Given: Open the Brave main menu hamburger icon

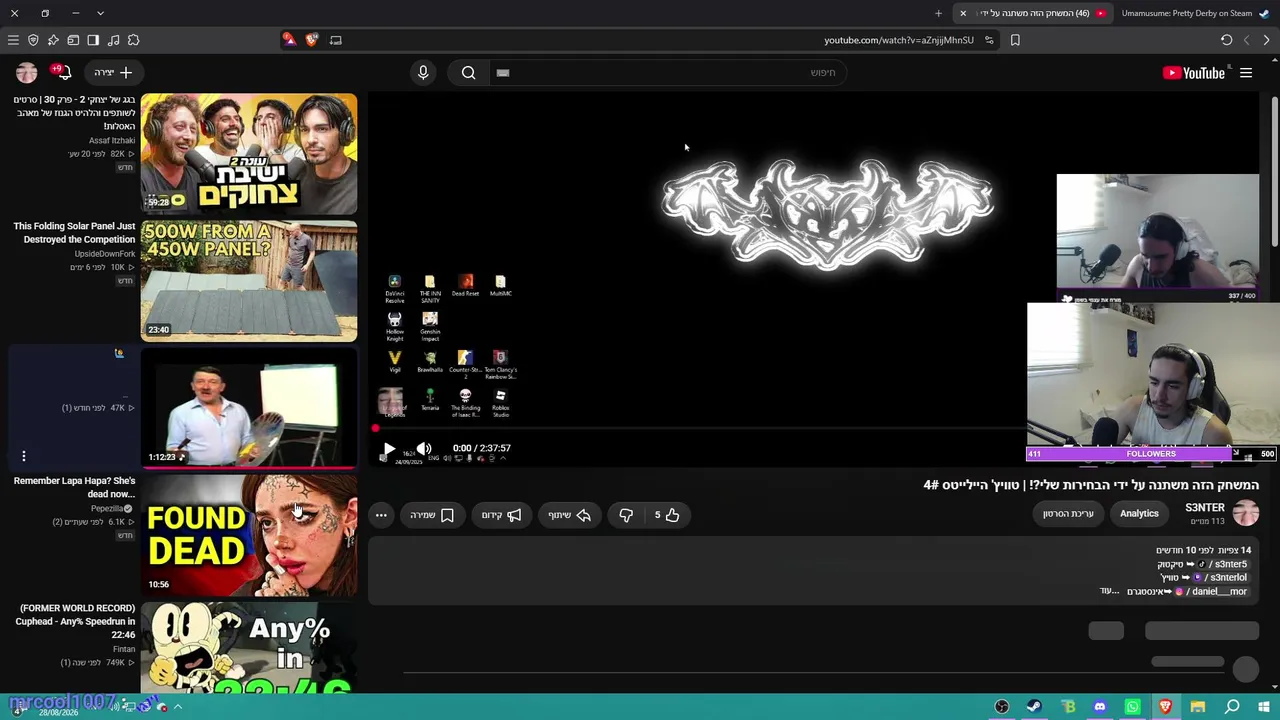Looking at the screenshot, I should [13, 40].
